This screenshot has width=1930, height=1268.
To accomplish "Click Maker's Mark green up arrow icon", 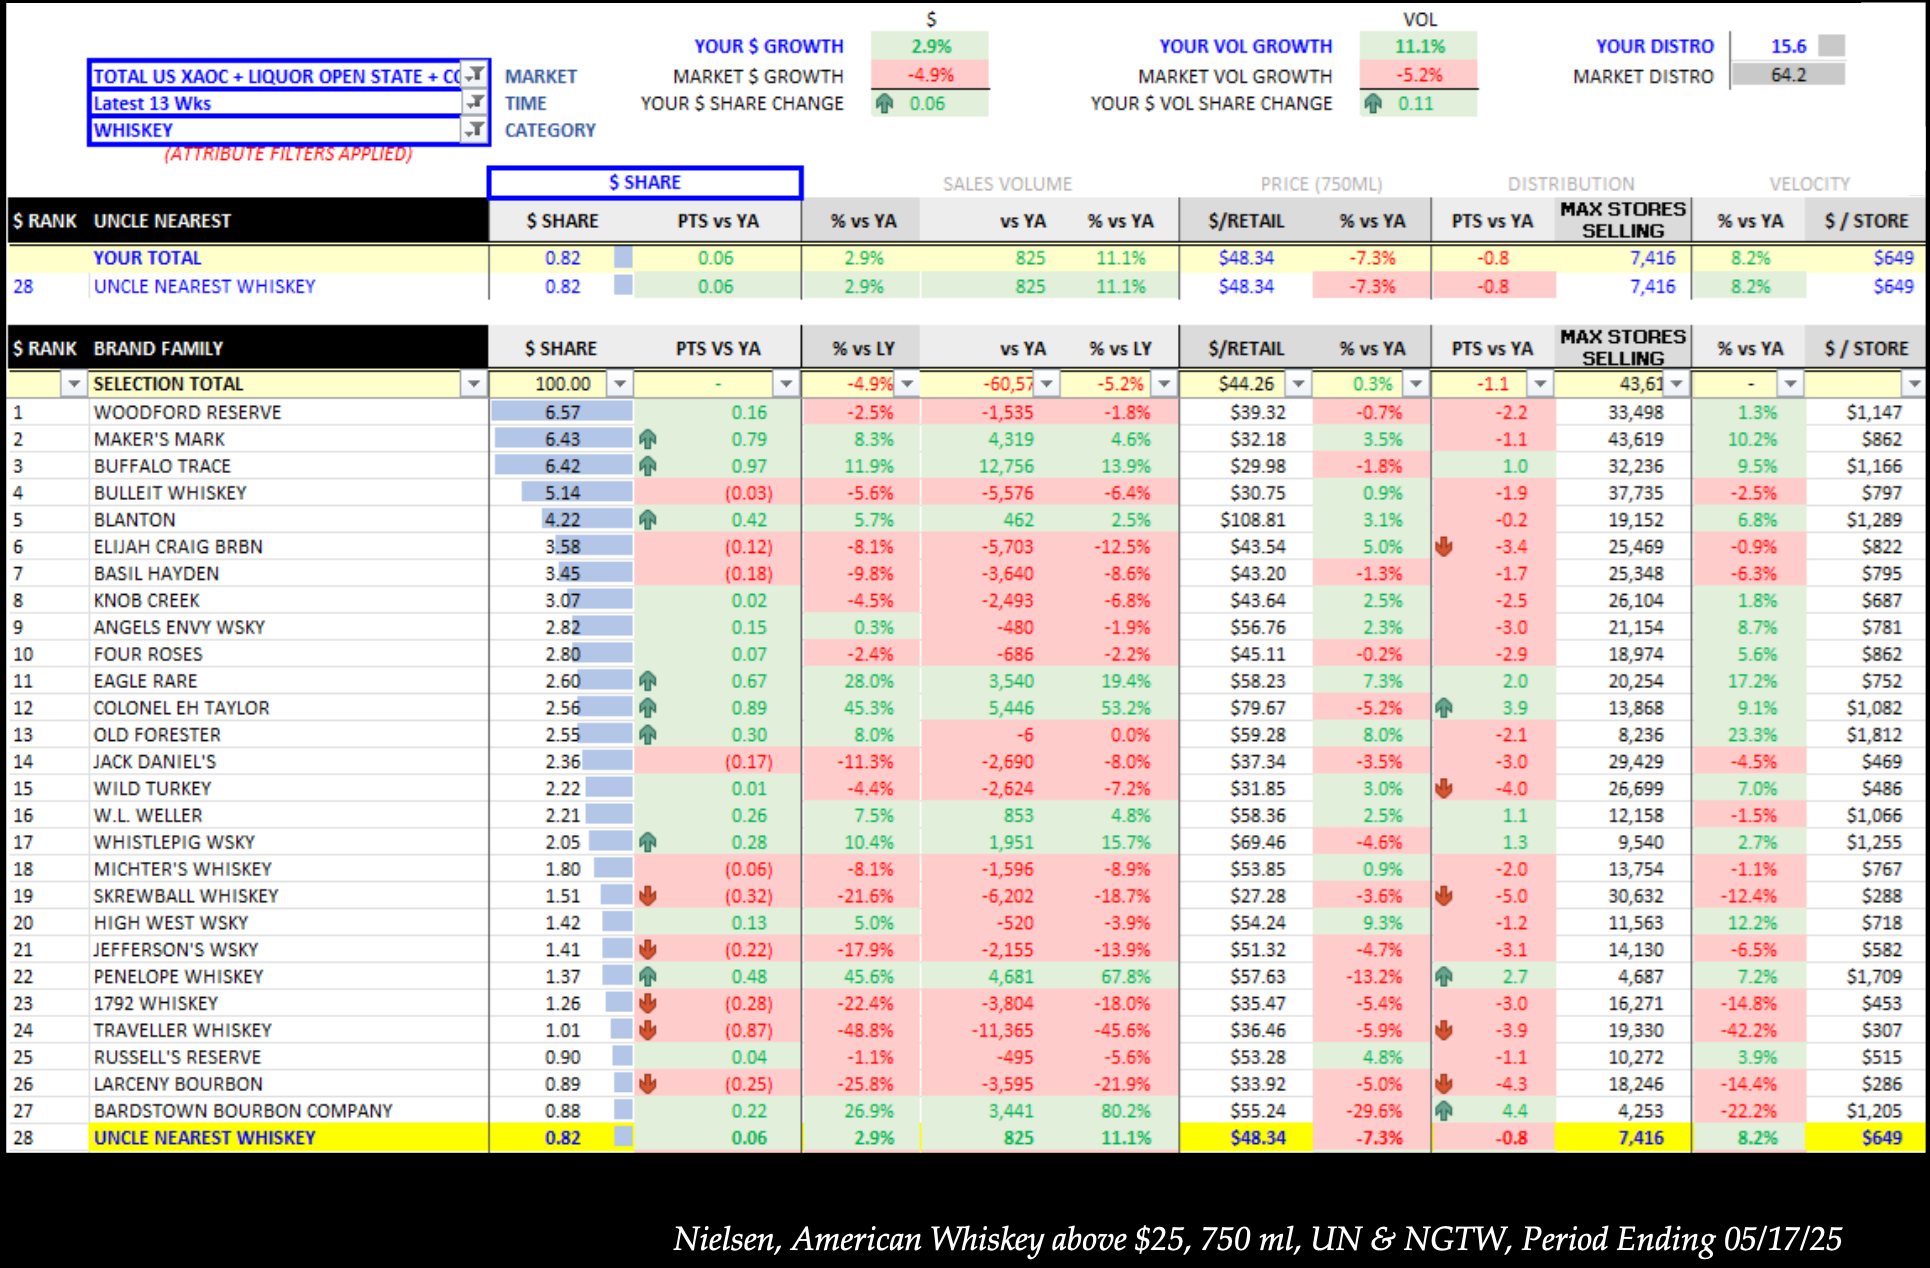I will pos(648,439).
